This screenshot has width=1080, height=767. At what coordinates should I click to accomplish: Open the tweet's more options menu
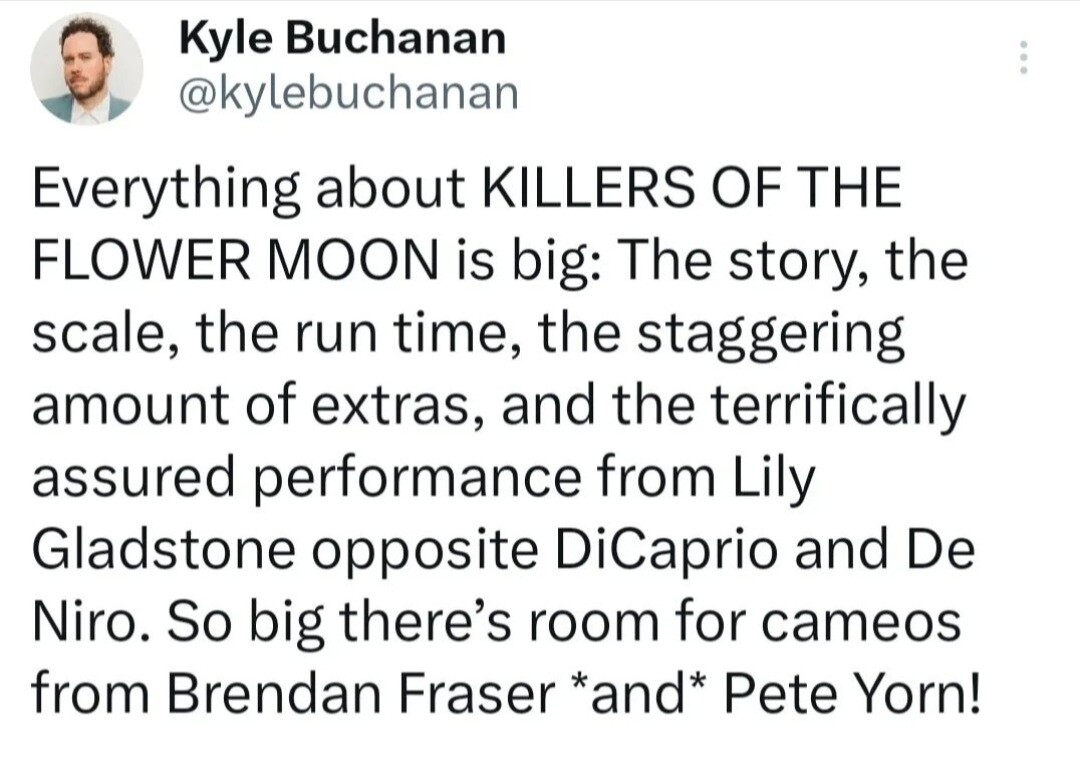pyautogui.click(x=1022, y=58)
